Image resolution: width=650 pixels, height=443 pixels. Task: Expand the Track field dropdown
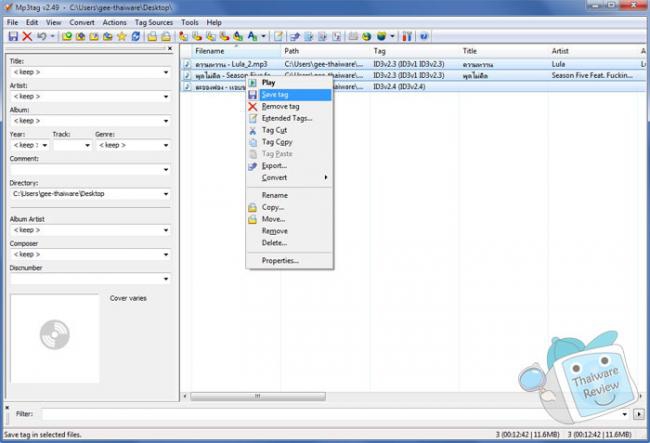[x=87, y=145]
